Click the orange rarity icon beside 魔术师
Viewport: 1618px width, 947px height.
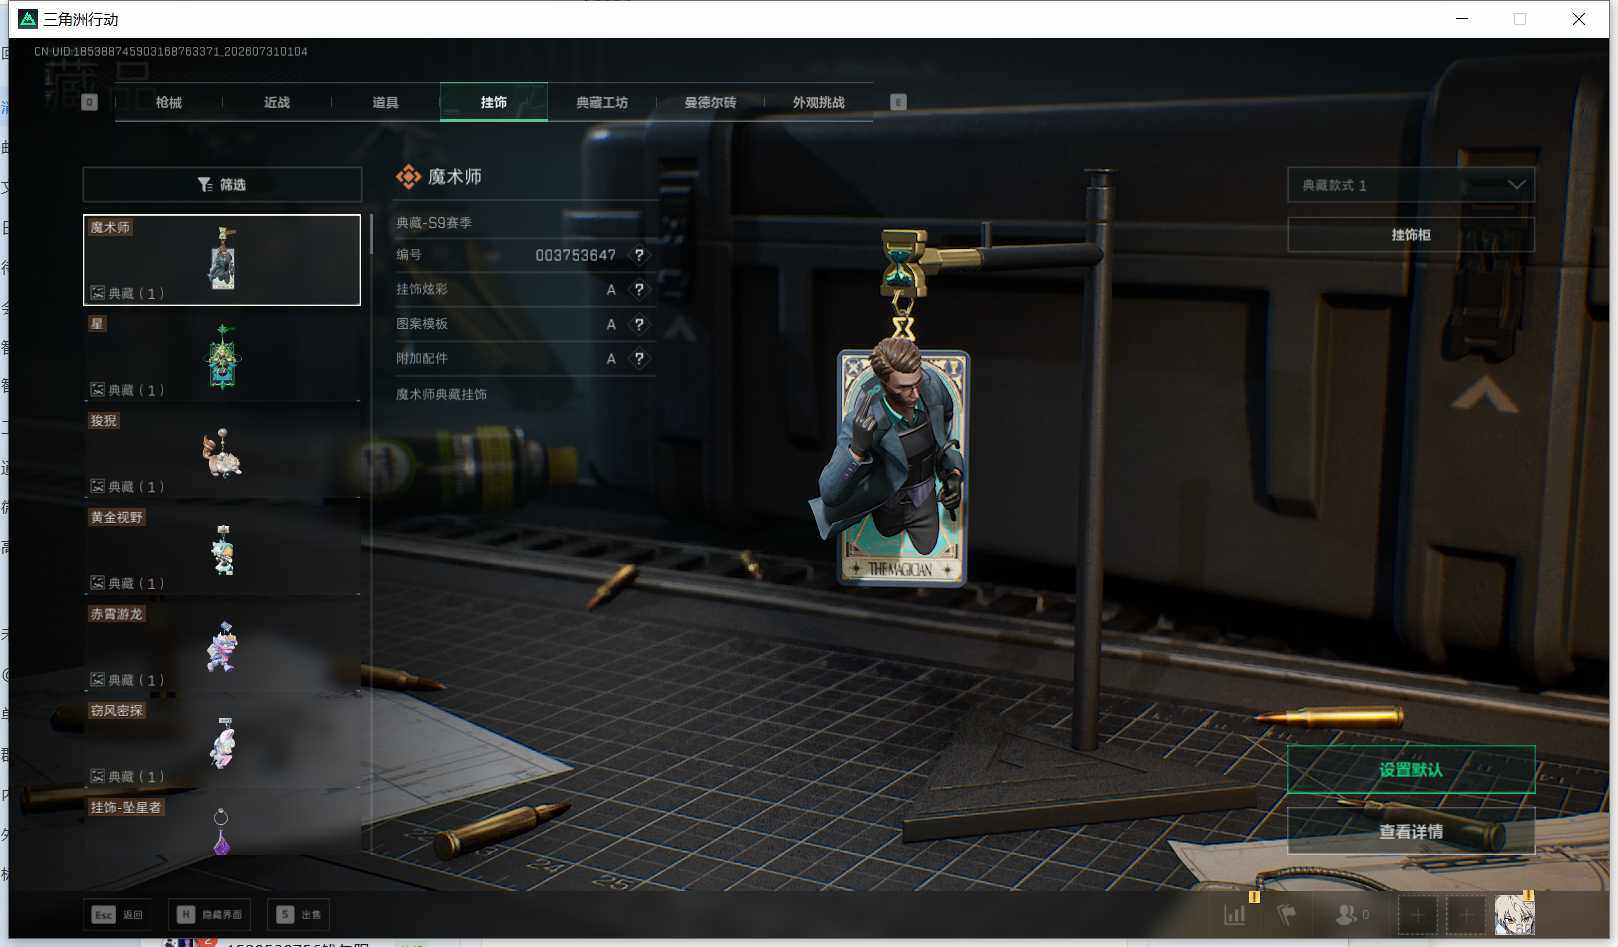coord(408,177)
